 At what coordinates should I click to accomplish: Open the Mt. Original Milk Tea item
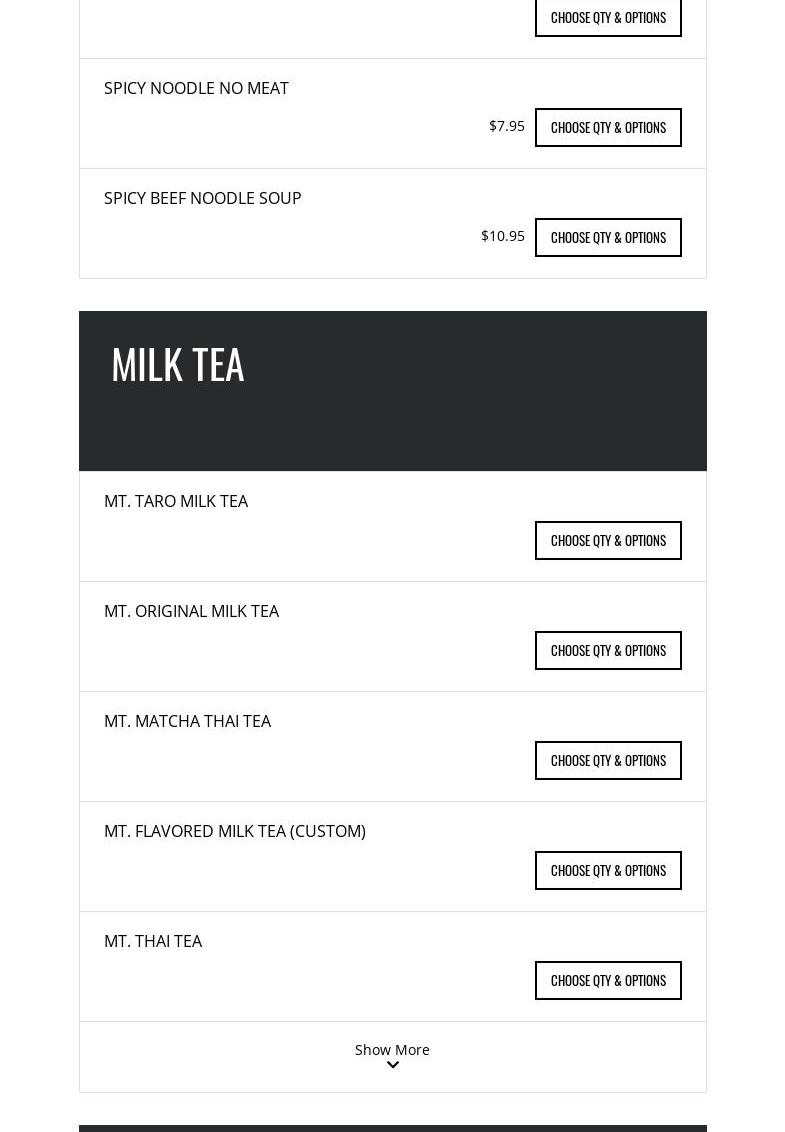(x=191, y=611)
